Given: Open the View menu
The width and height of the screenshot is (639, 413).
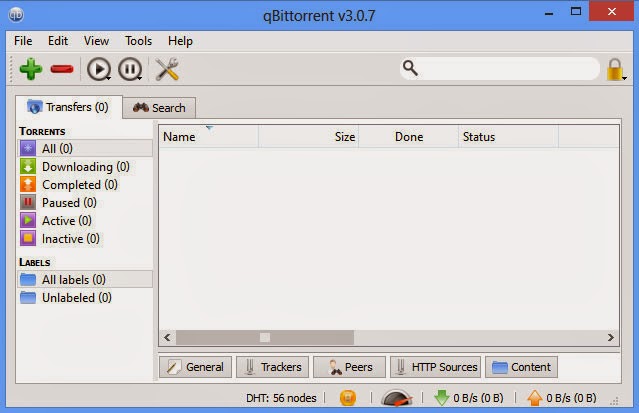Looking at the screenshot, I should coord(96,41).
